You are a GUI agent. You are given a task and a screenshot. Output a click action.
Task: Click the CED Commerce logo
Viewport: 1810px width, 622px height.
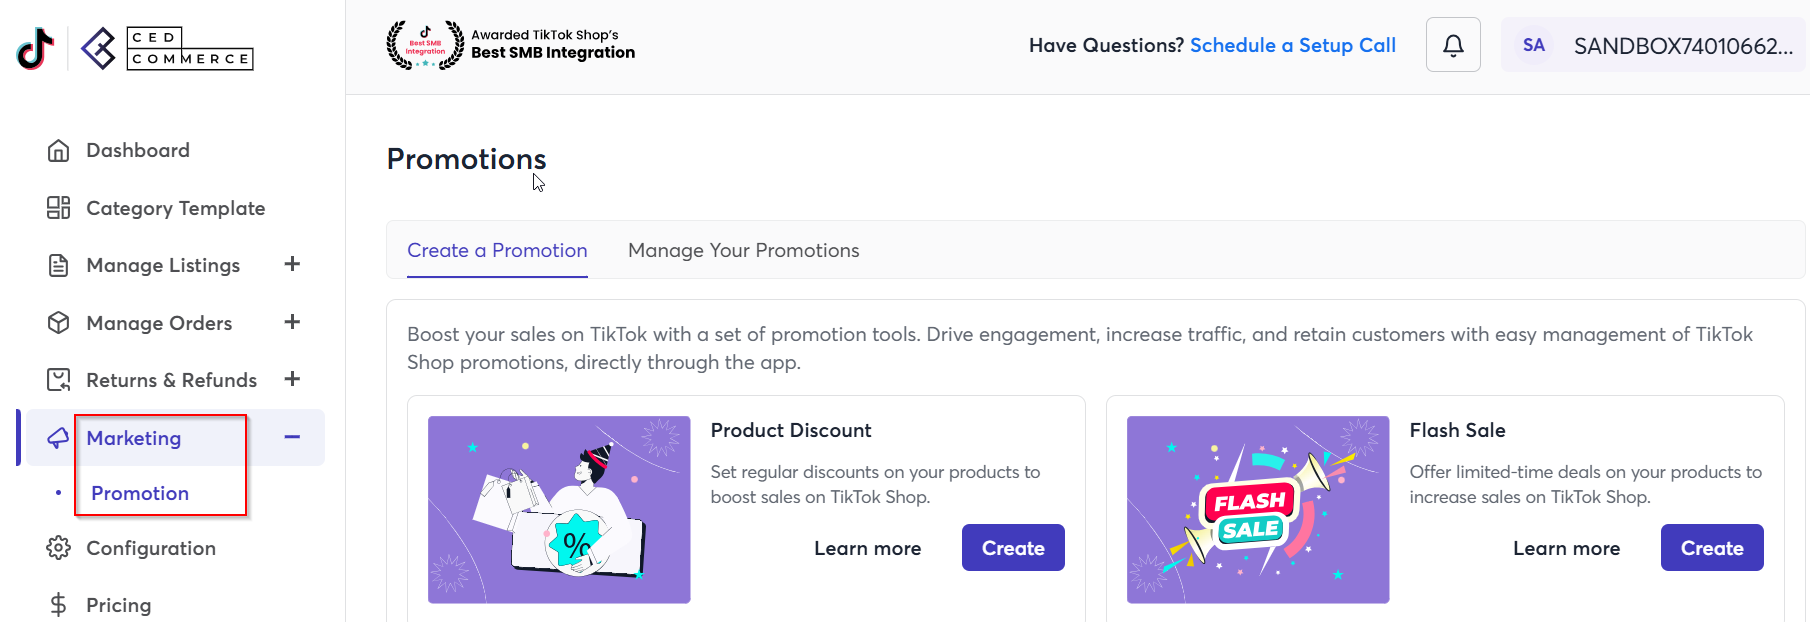pos(167,48)
